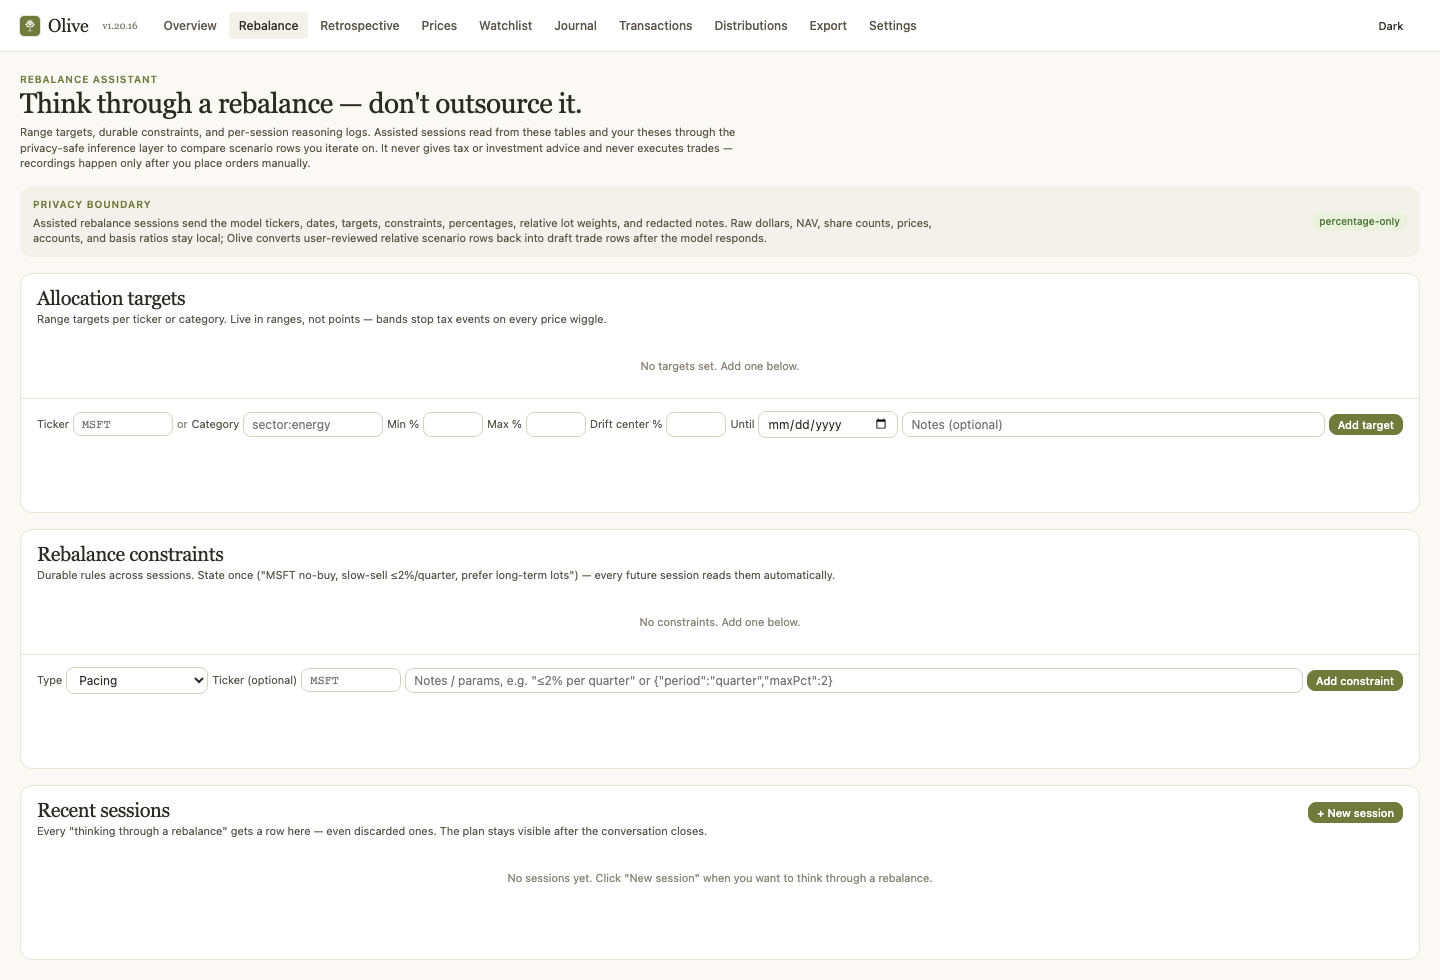Navigate to the Transactions tab
The width and height of the screenshot is (1440, 980).
[656, 26]
